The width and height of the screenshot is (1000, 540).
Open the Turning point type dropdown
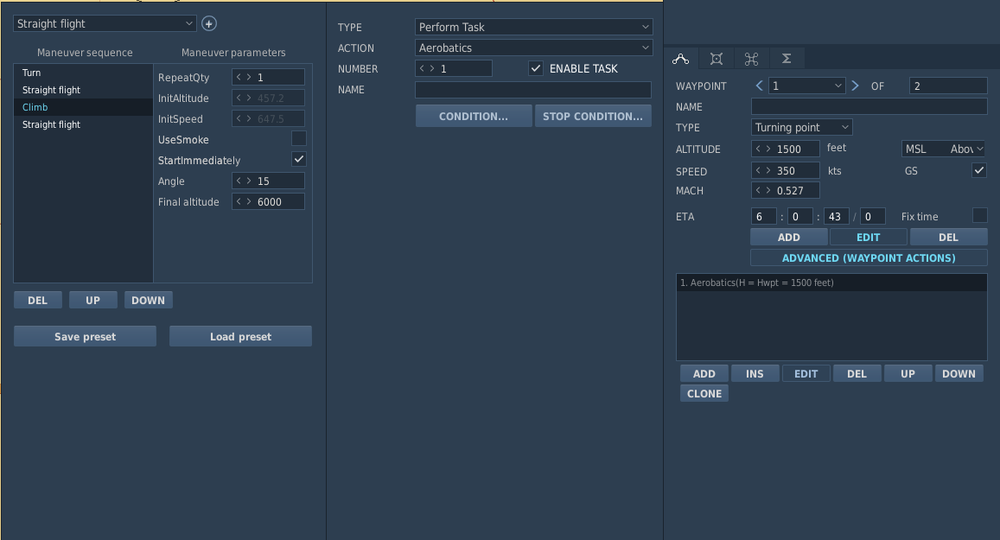(x=802, y=127)
